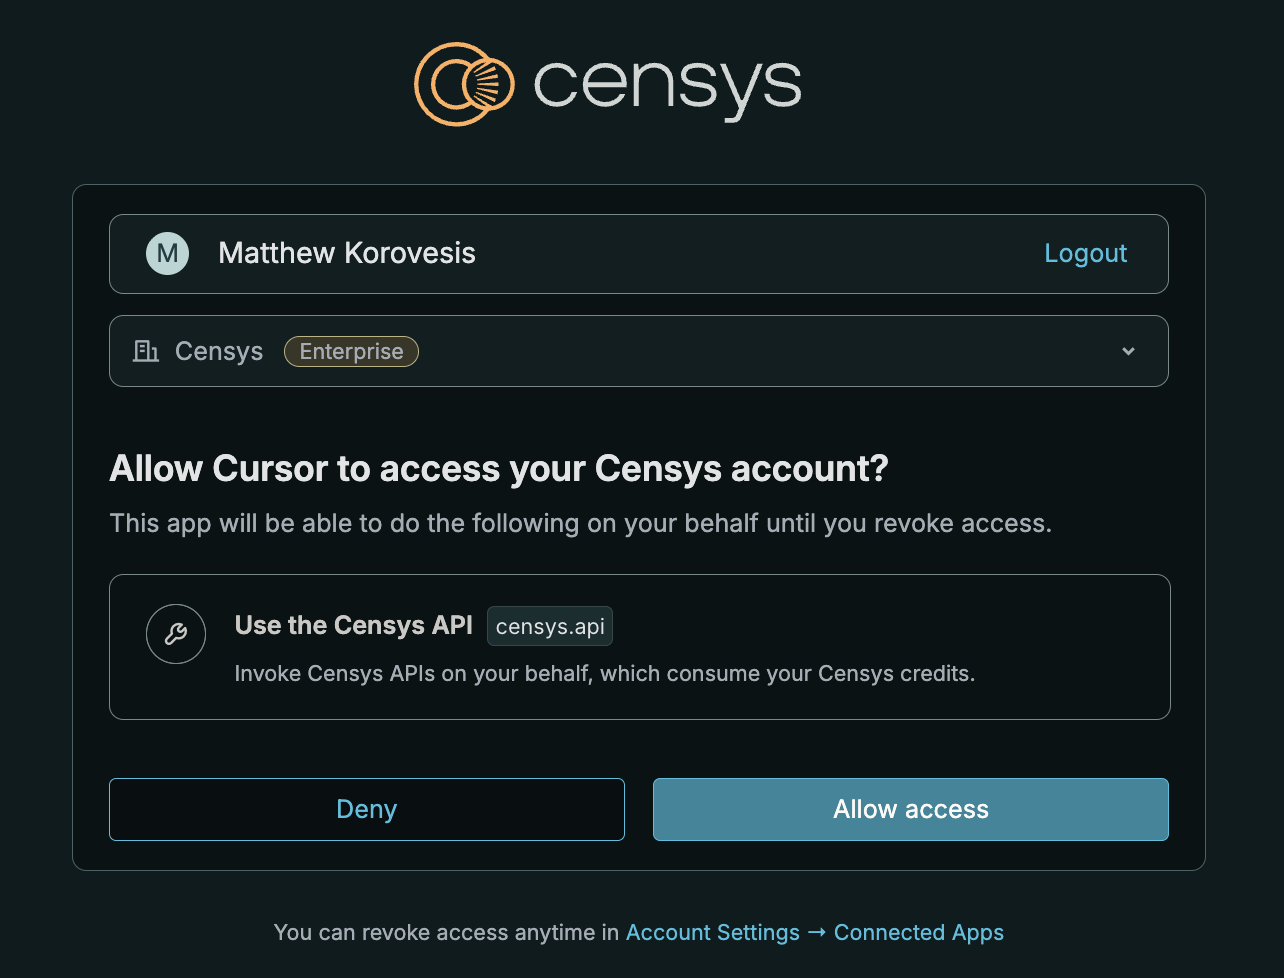This screenshot has height=978, width=1284.
Task: Open the Account Settings link
Action: click(713, 933)
